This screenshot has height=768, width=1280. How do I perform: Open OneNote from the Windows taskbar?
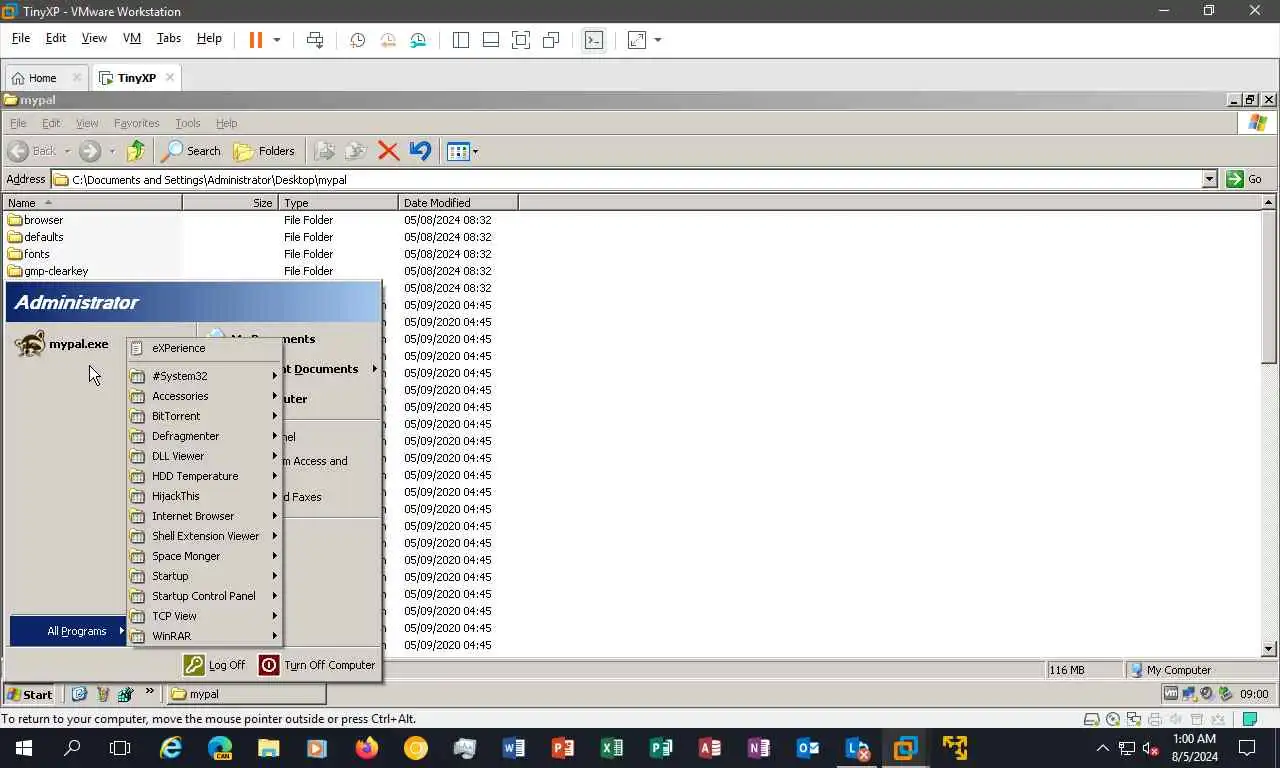759,747
